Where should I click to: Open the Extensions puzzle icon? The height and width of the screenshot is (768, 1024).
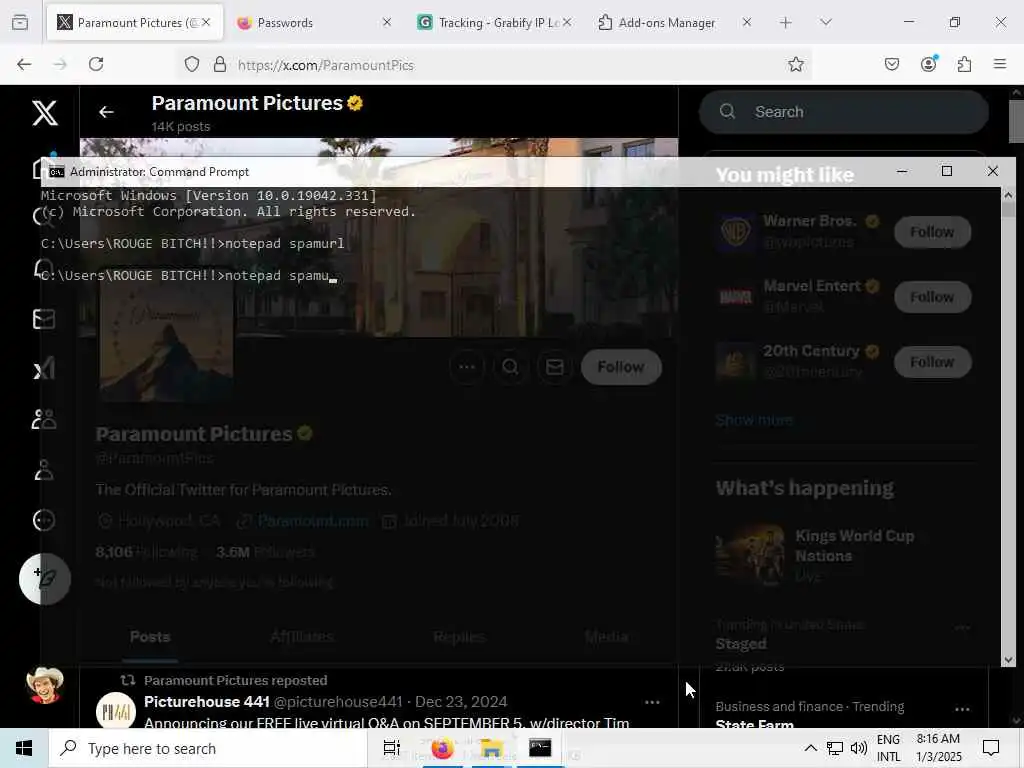964,64
